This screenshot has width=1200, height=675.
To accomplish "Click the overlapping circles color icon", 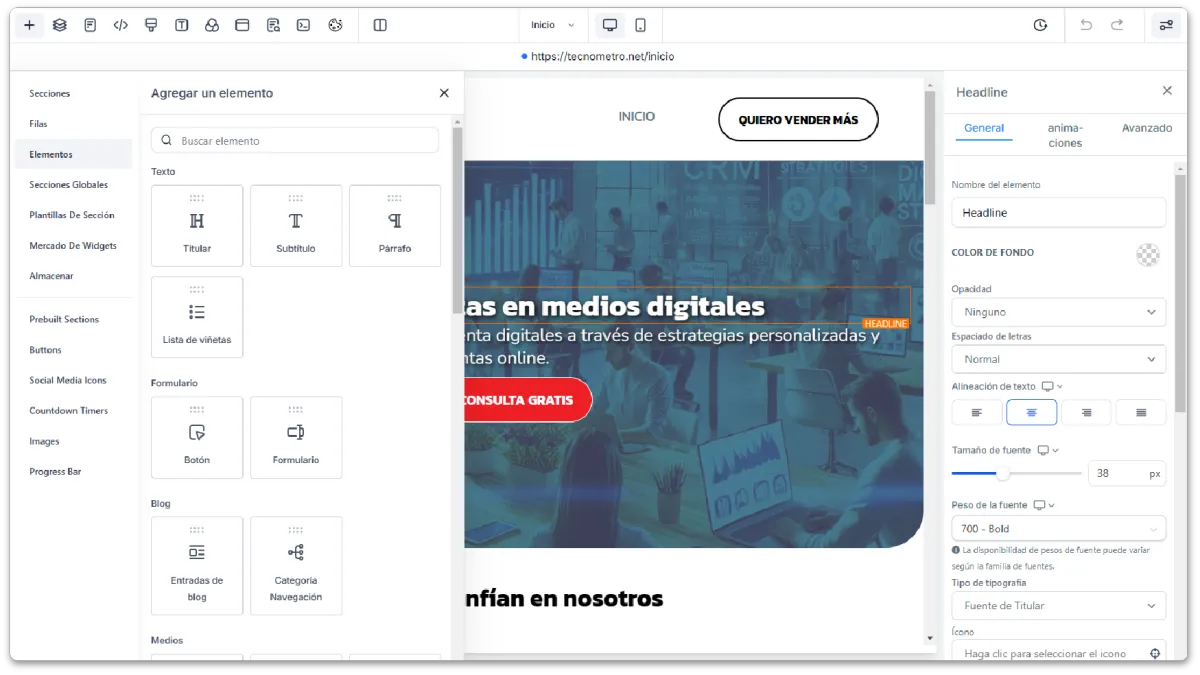I will [x=212, y=25].
